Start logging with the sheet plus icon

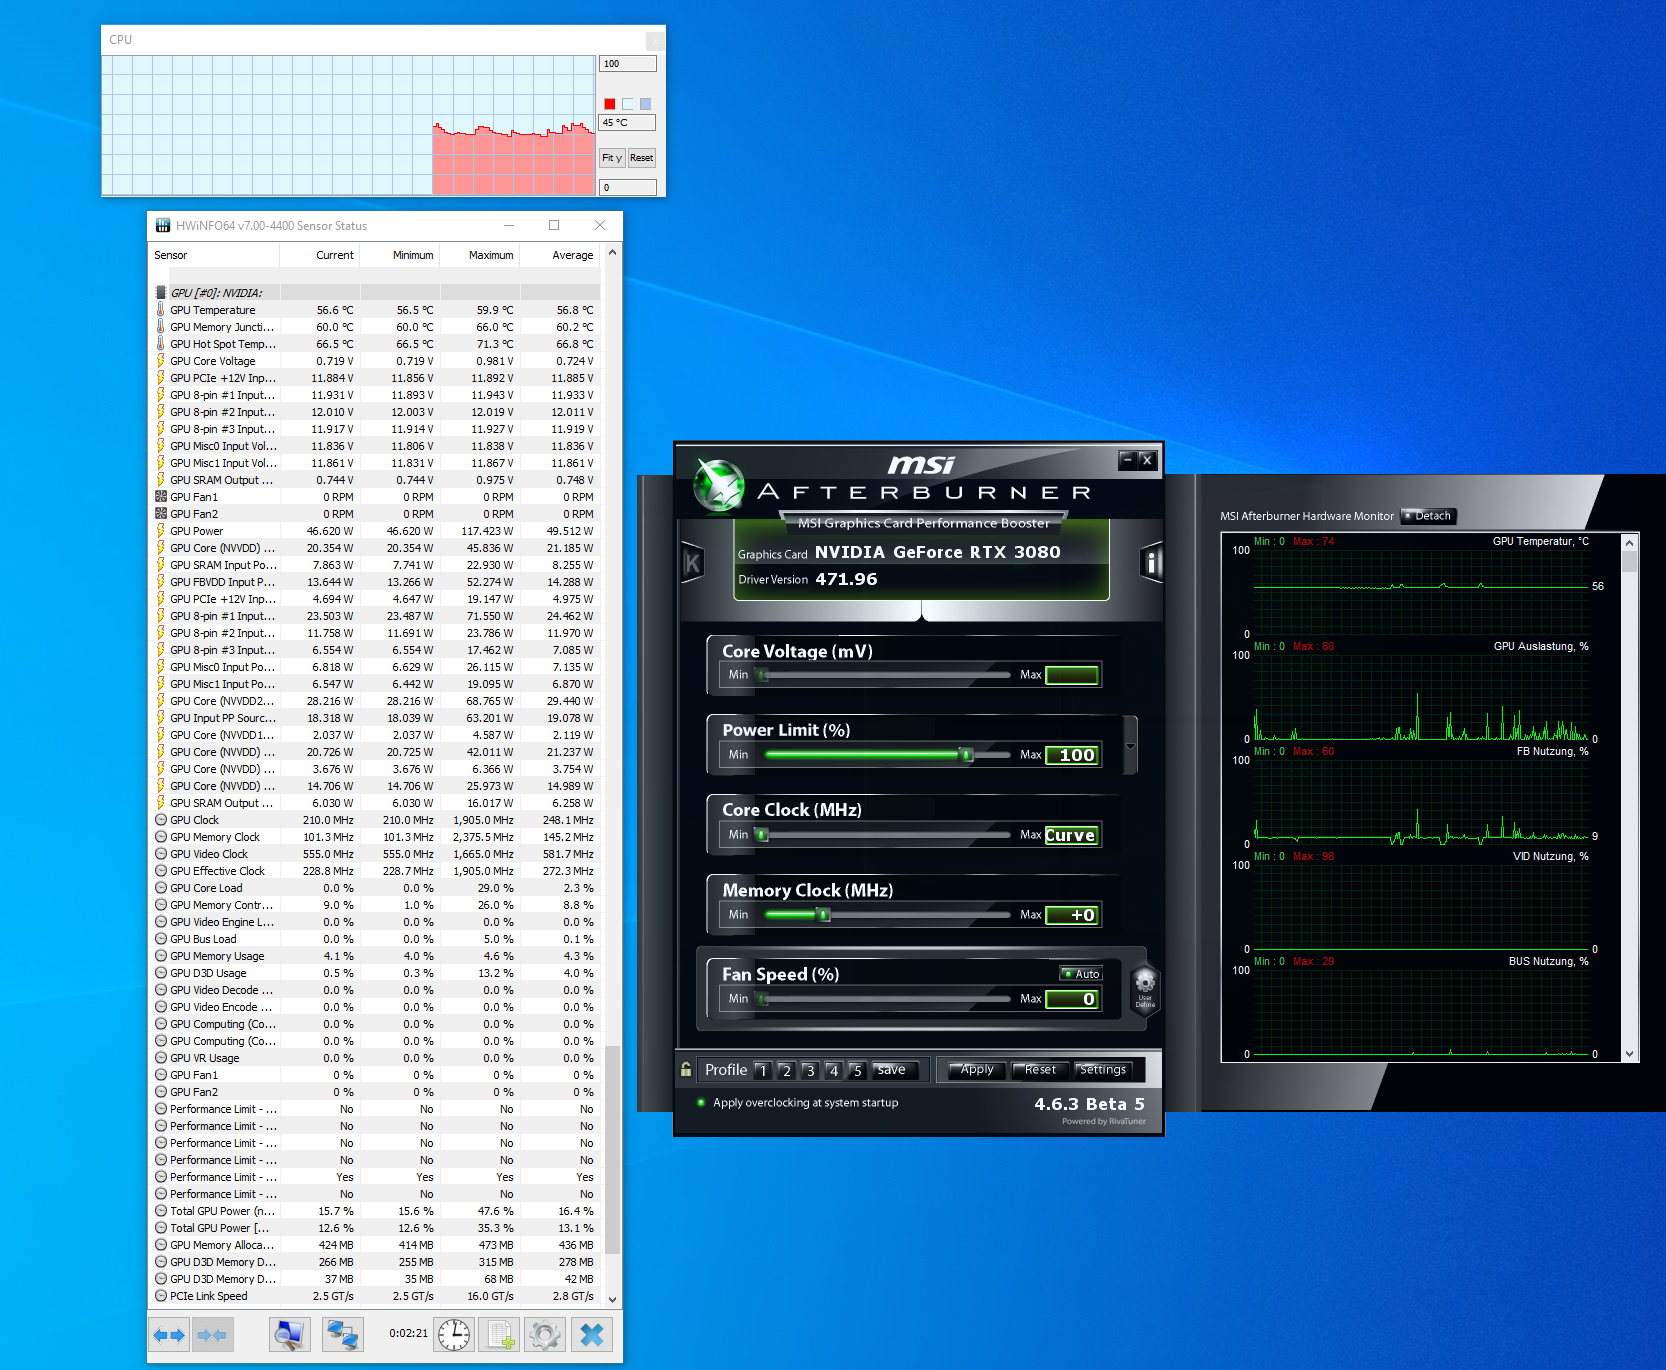point(500,1334)
